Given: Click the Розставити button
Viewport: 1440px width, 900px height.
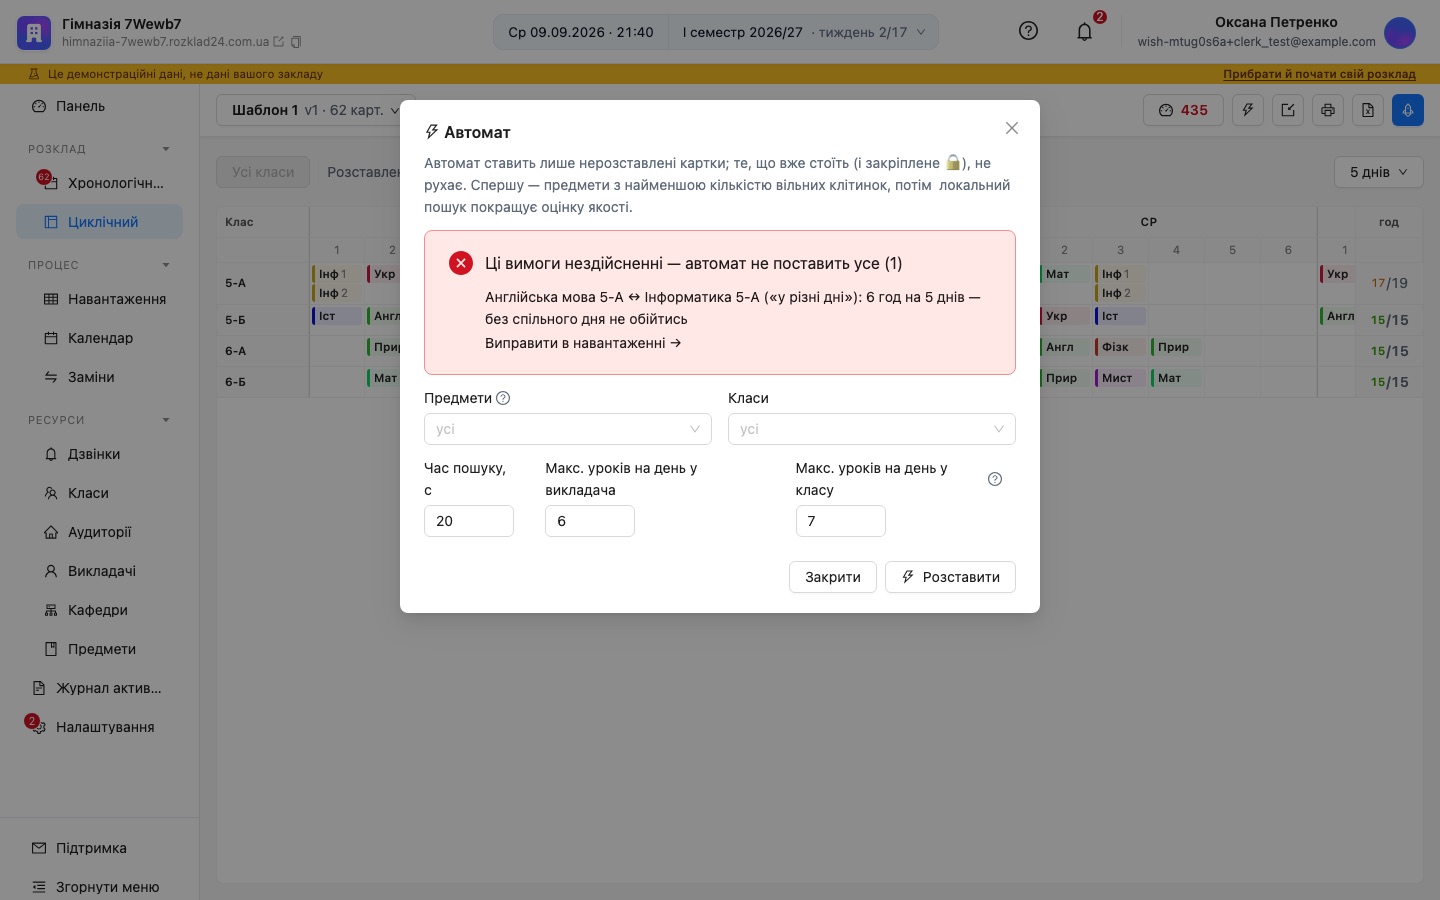Looking at the screenshot, I should click(x=950, y=577).
